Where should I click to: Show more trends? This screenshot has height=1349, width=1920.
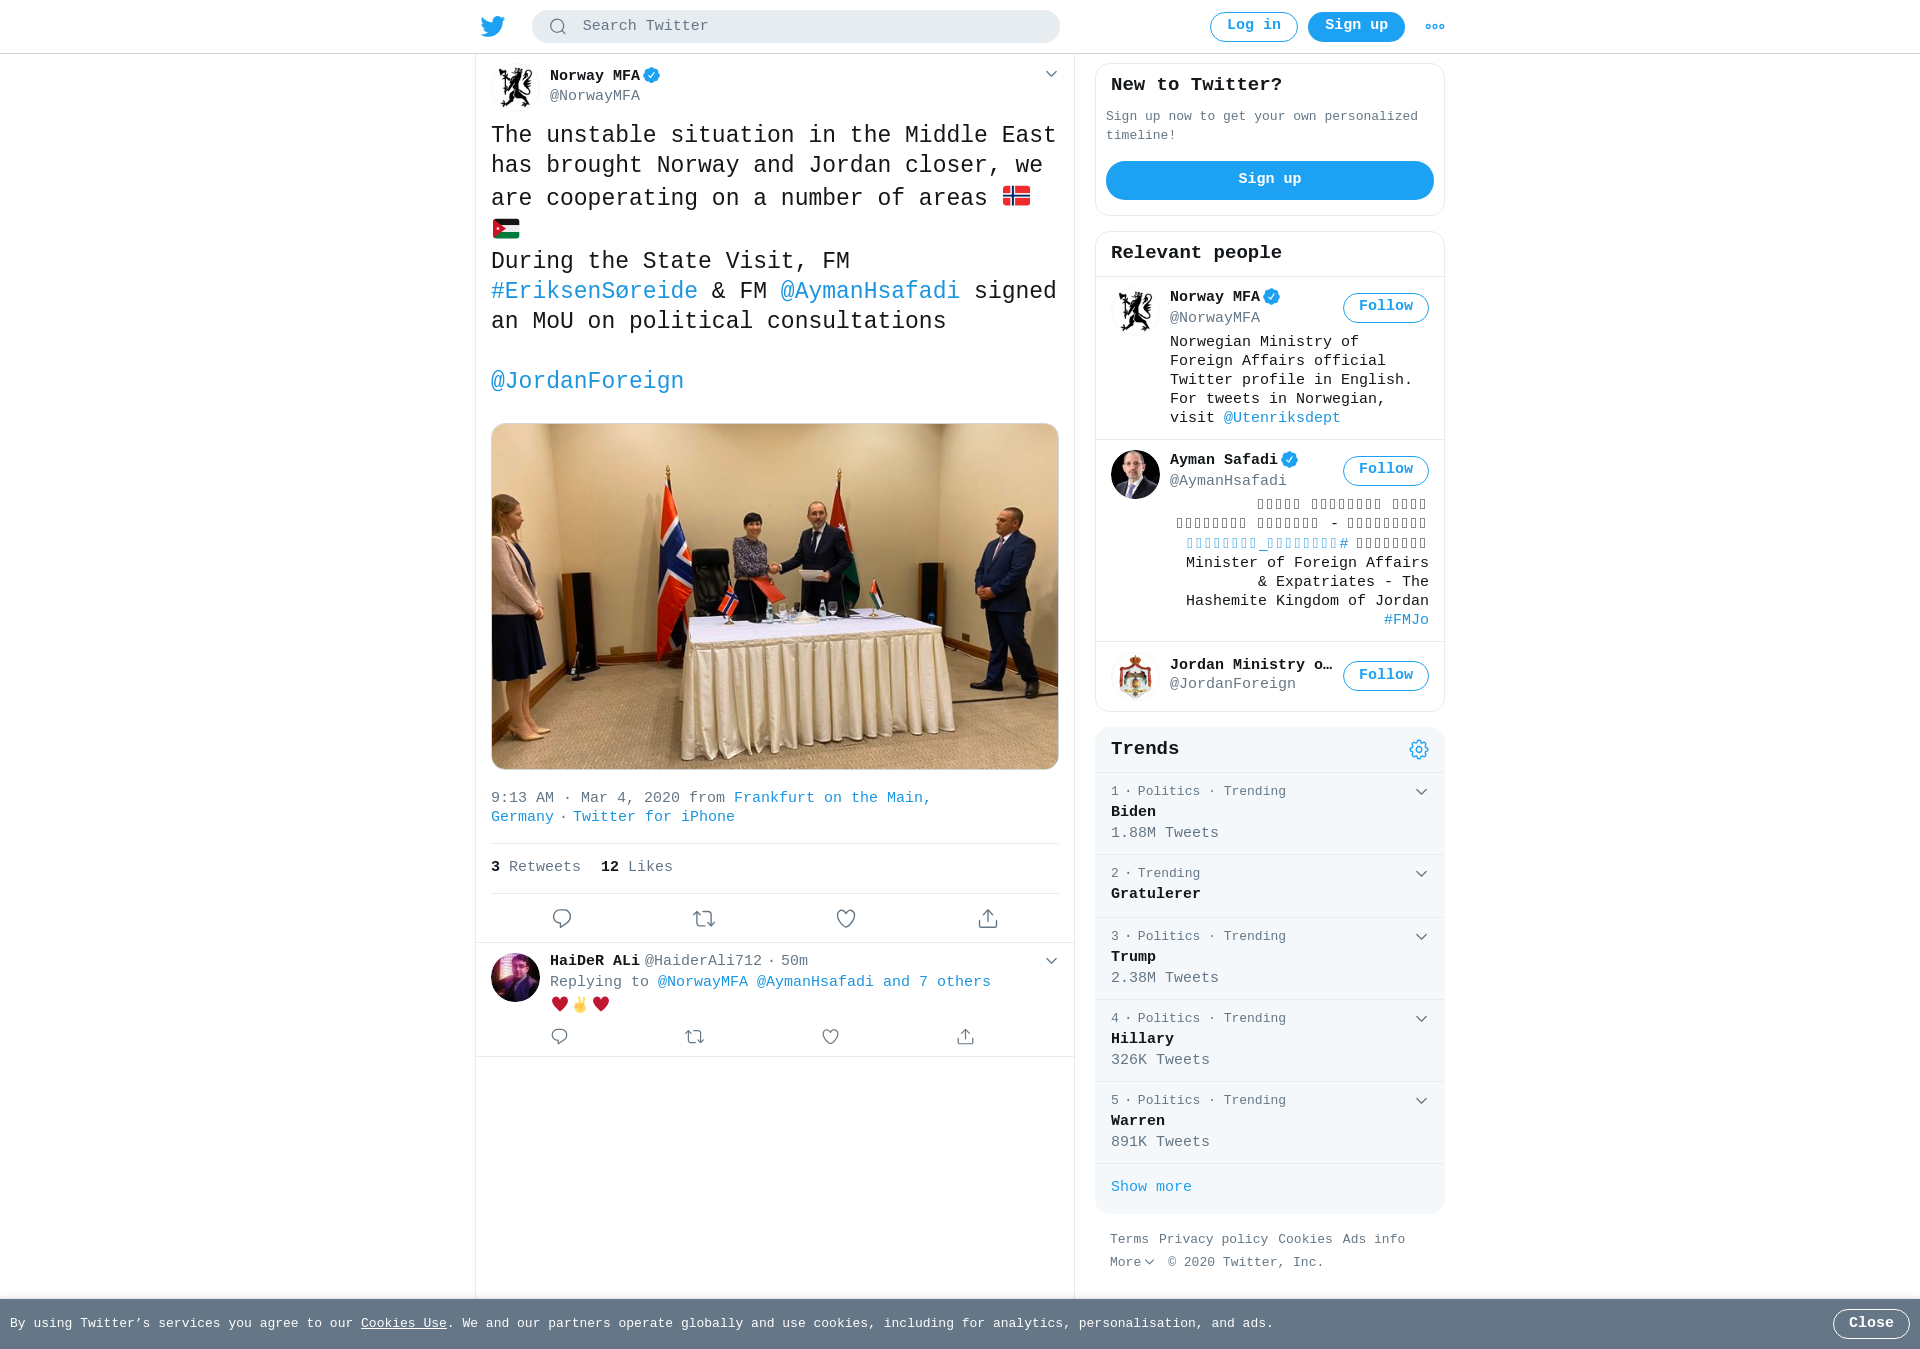click(x=1151, y=1187)
